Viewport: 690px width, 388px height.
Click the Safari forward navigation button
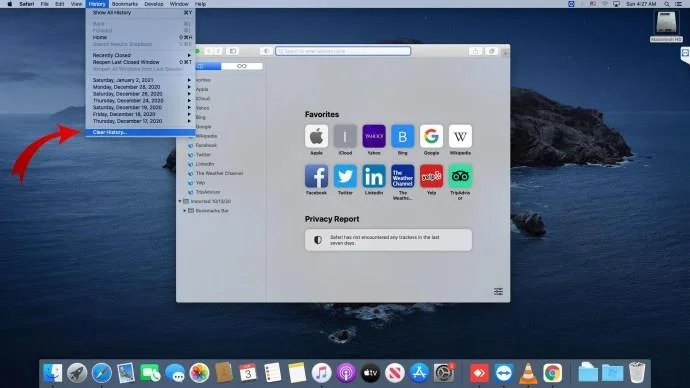218,51
